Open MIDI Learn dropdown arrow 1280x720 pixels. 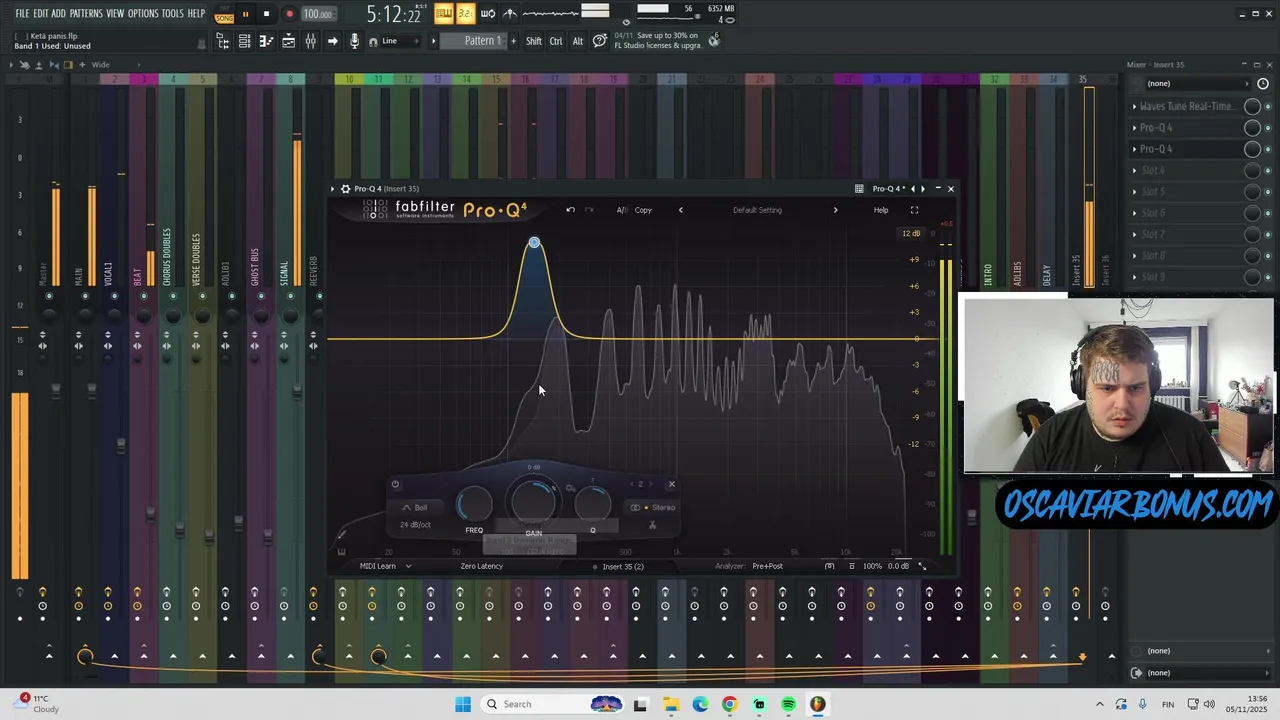pos(408,566)
